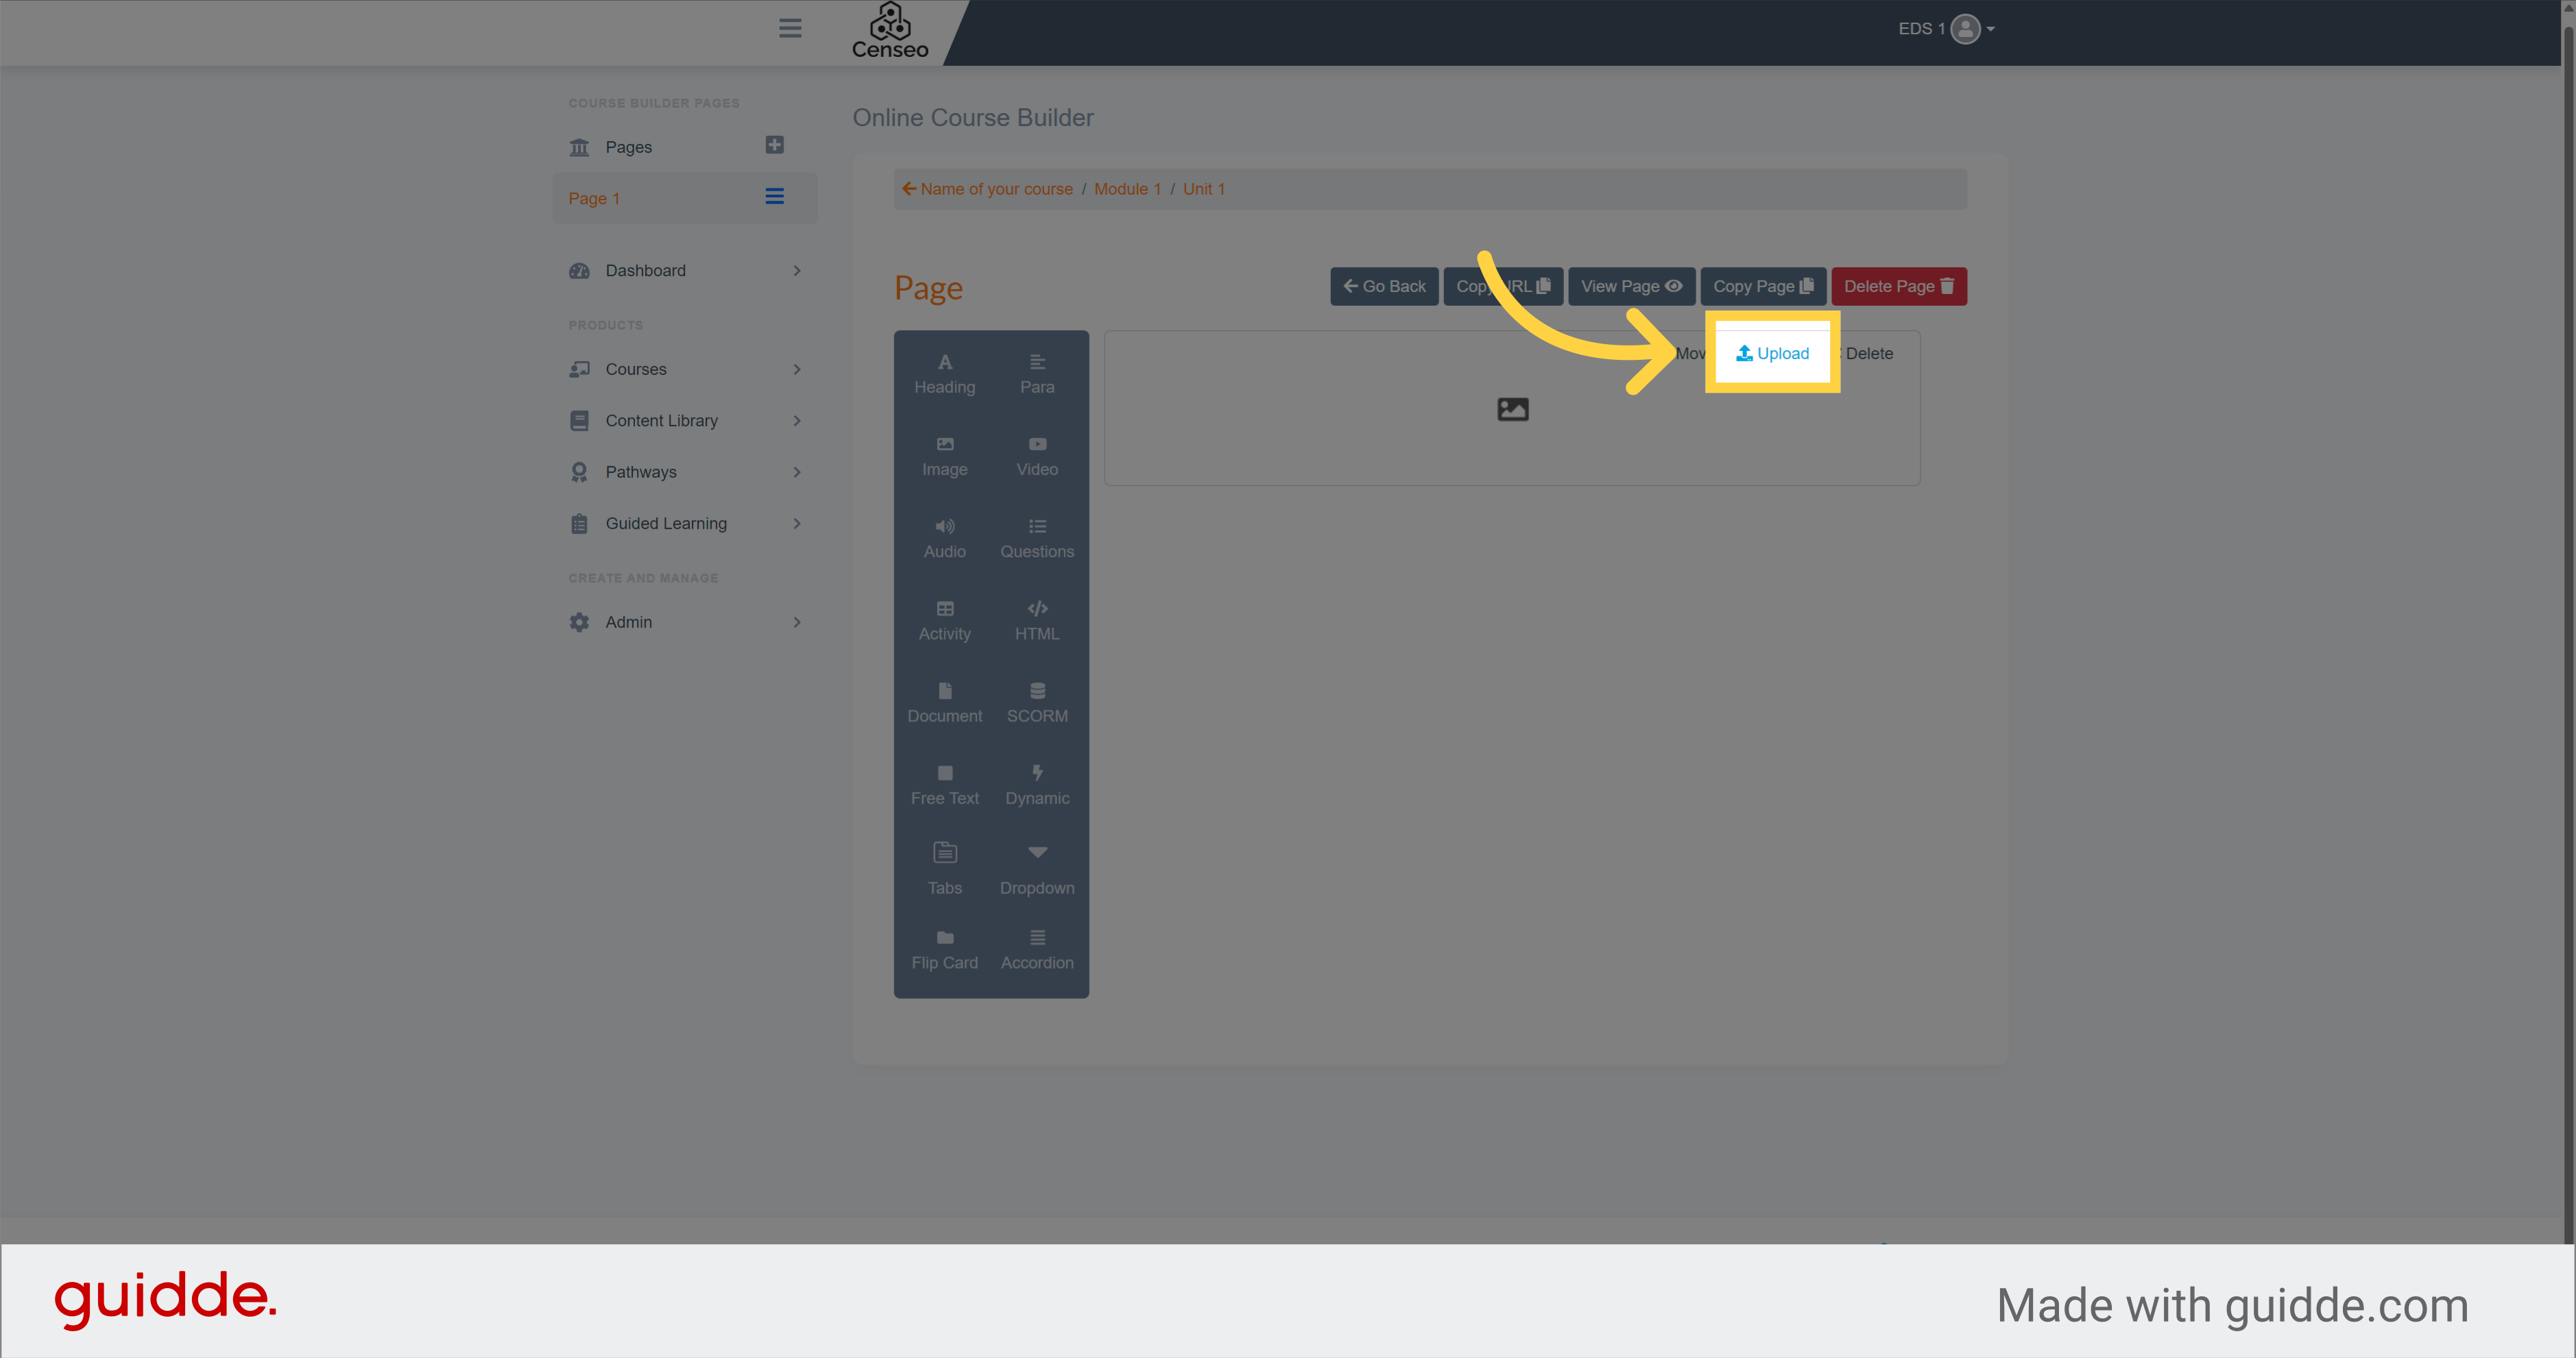
Task: Click the Upload button for image
Action: pos(1770,353)
